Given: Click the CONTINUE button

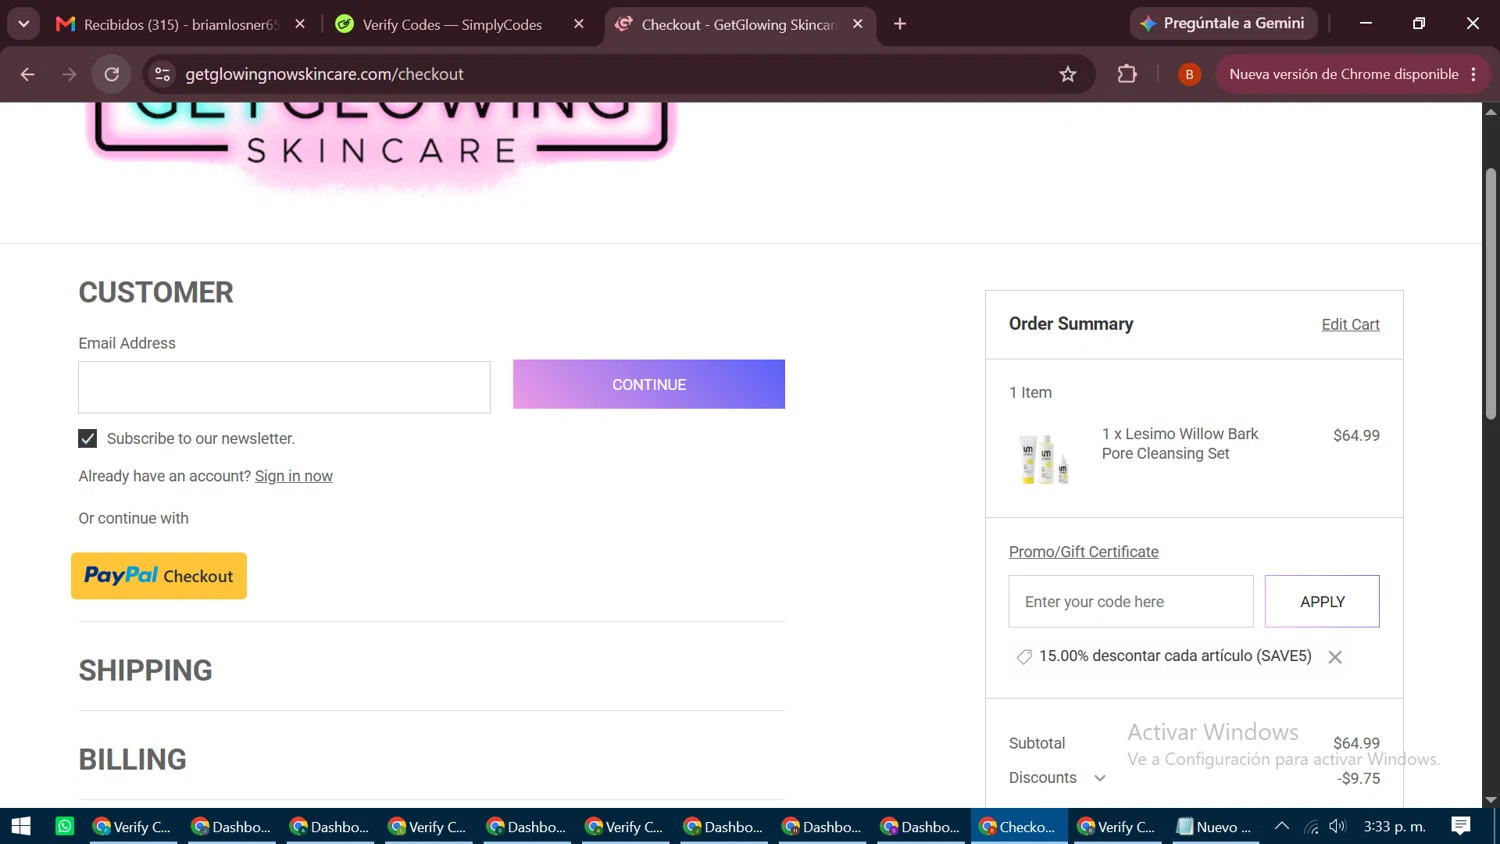Looking at the screenshot, I should pos(649,384).
